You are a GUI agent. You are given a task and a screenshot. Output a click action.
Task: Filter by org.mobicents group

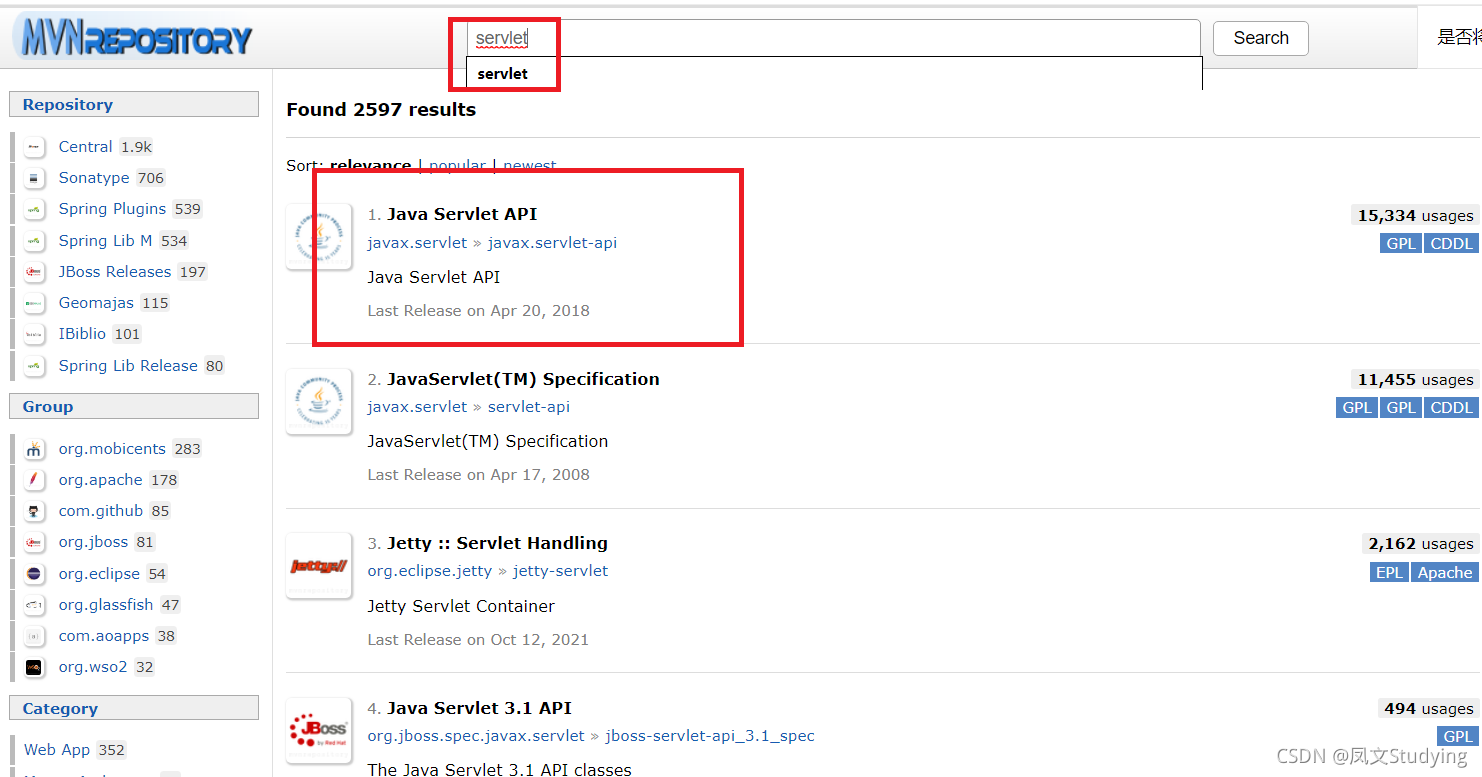click(112, 449)
